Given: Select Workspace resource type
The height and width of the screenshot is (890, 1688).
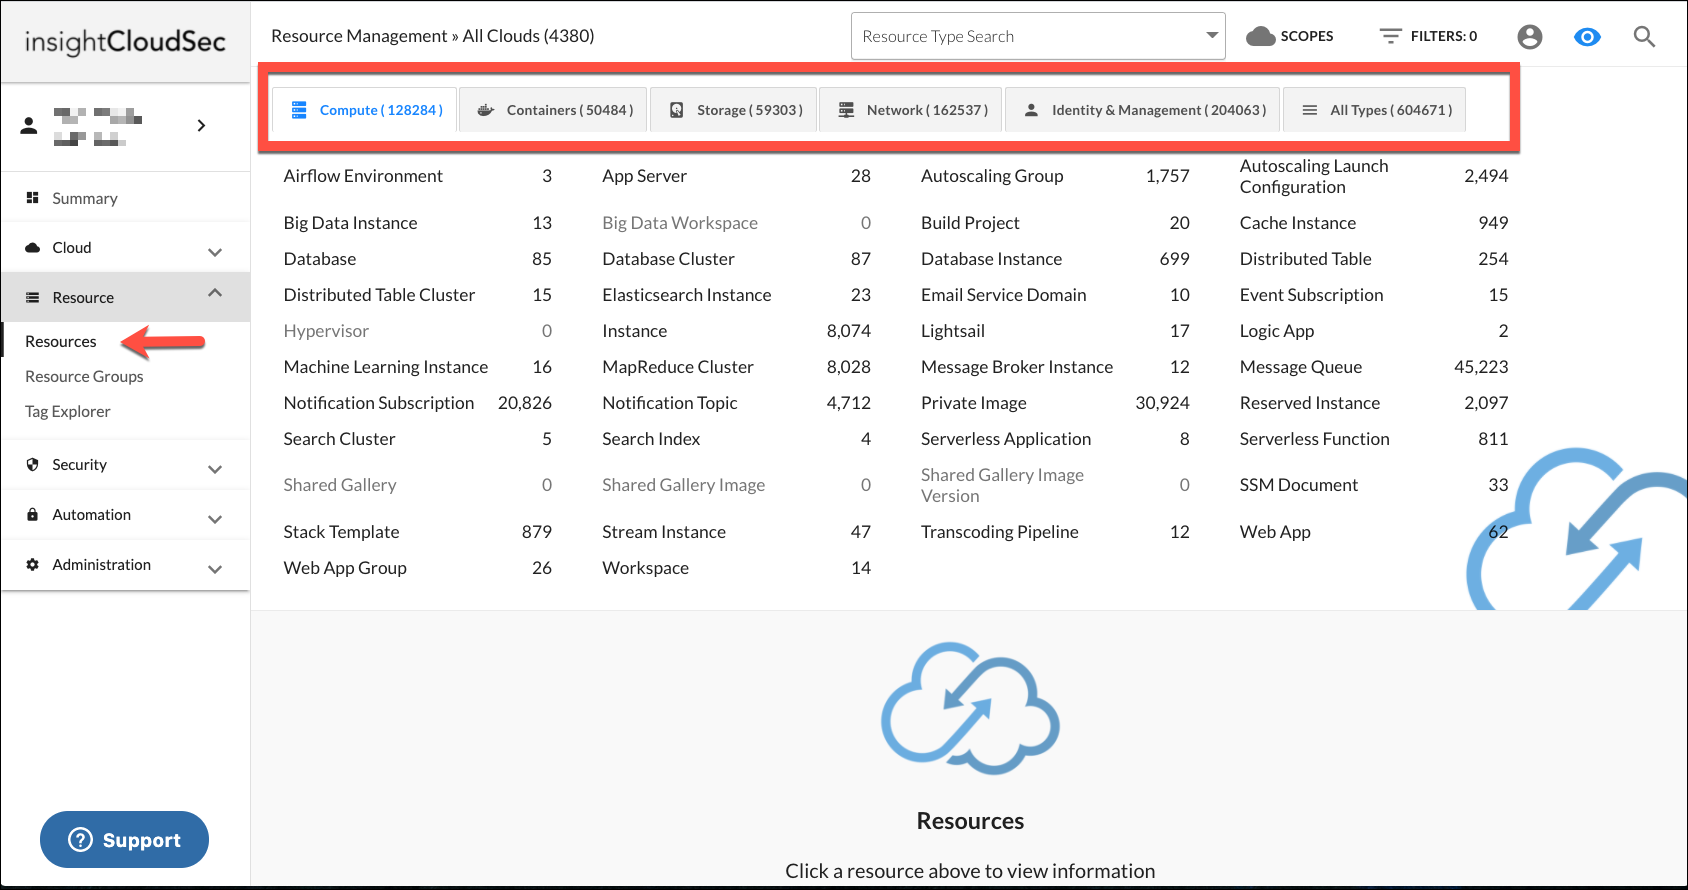Looking at the screenshot, I should (x=645, y=568).
